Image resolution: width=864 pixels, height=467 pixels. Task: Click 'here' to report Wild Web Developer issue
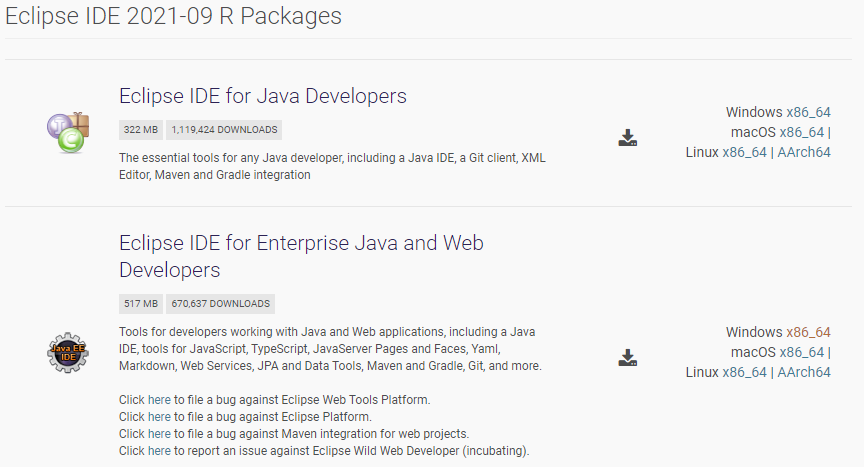[x=159, y=451]
